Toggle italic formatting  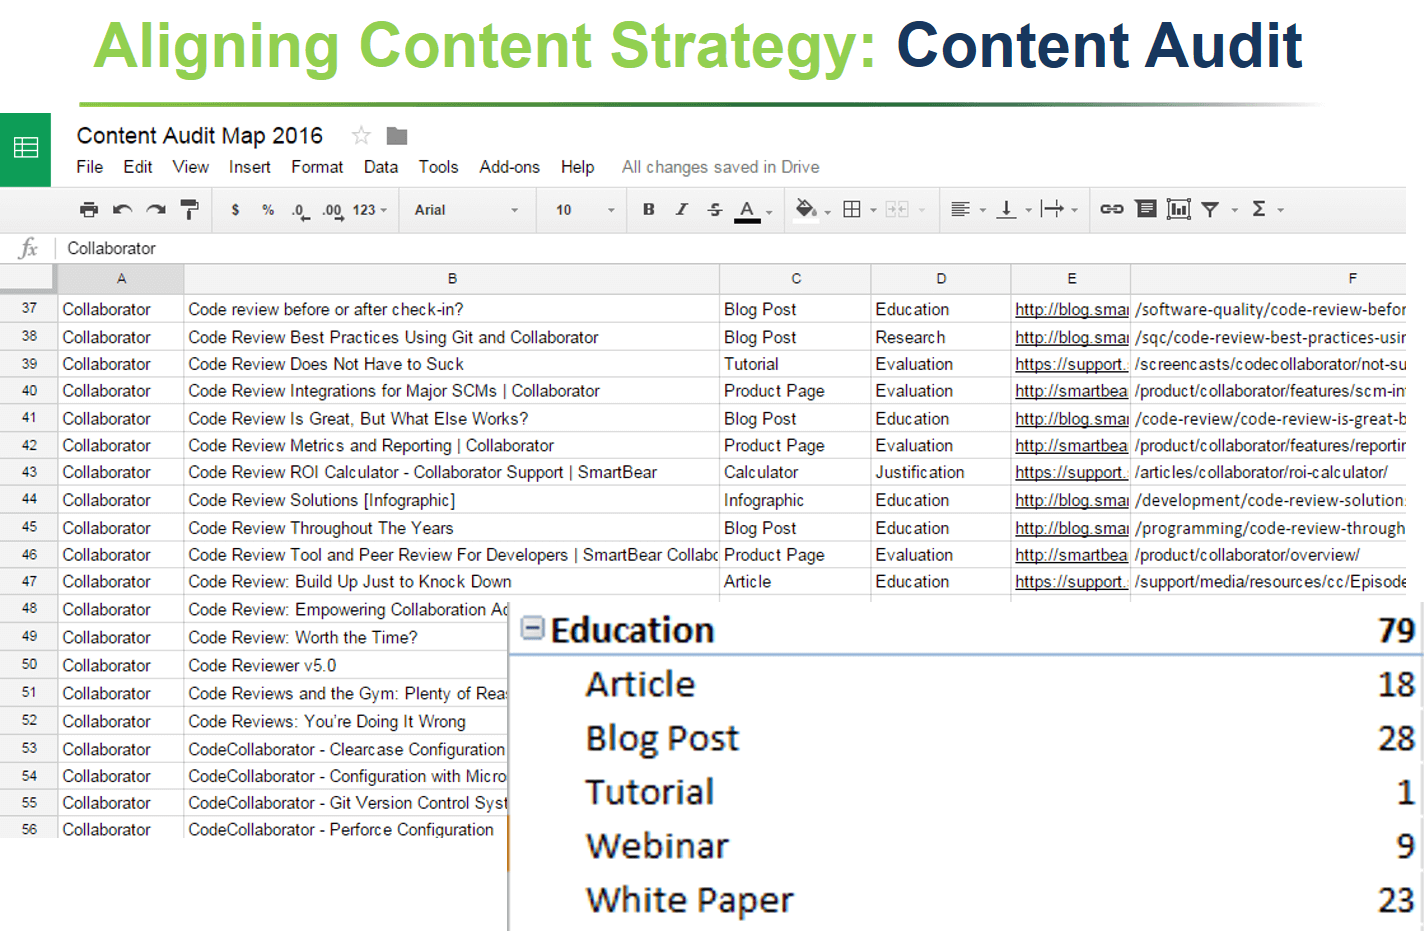[x=681, y=209]
